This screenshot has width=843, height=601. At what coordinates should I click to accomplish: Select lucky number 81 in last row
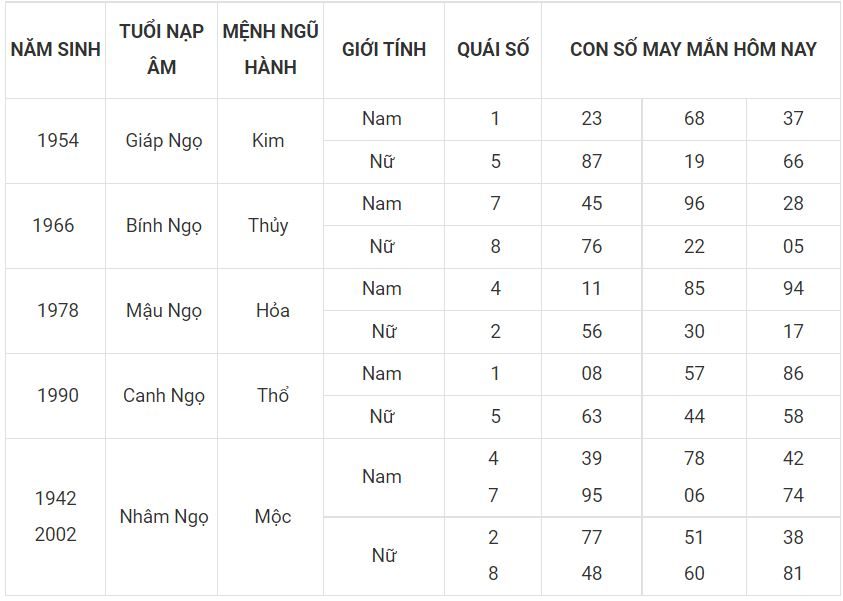(x=793, y=574)
